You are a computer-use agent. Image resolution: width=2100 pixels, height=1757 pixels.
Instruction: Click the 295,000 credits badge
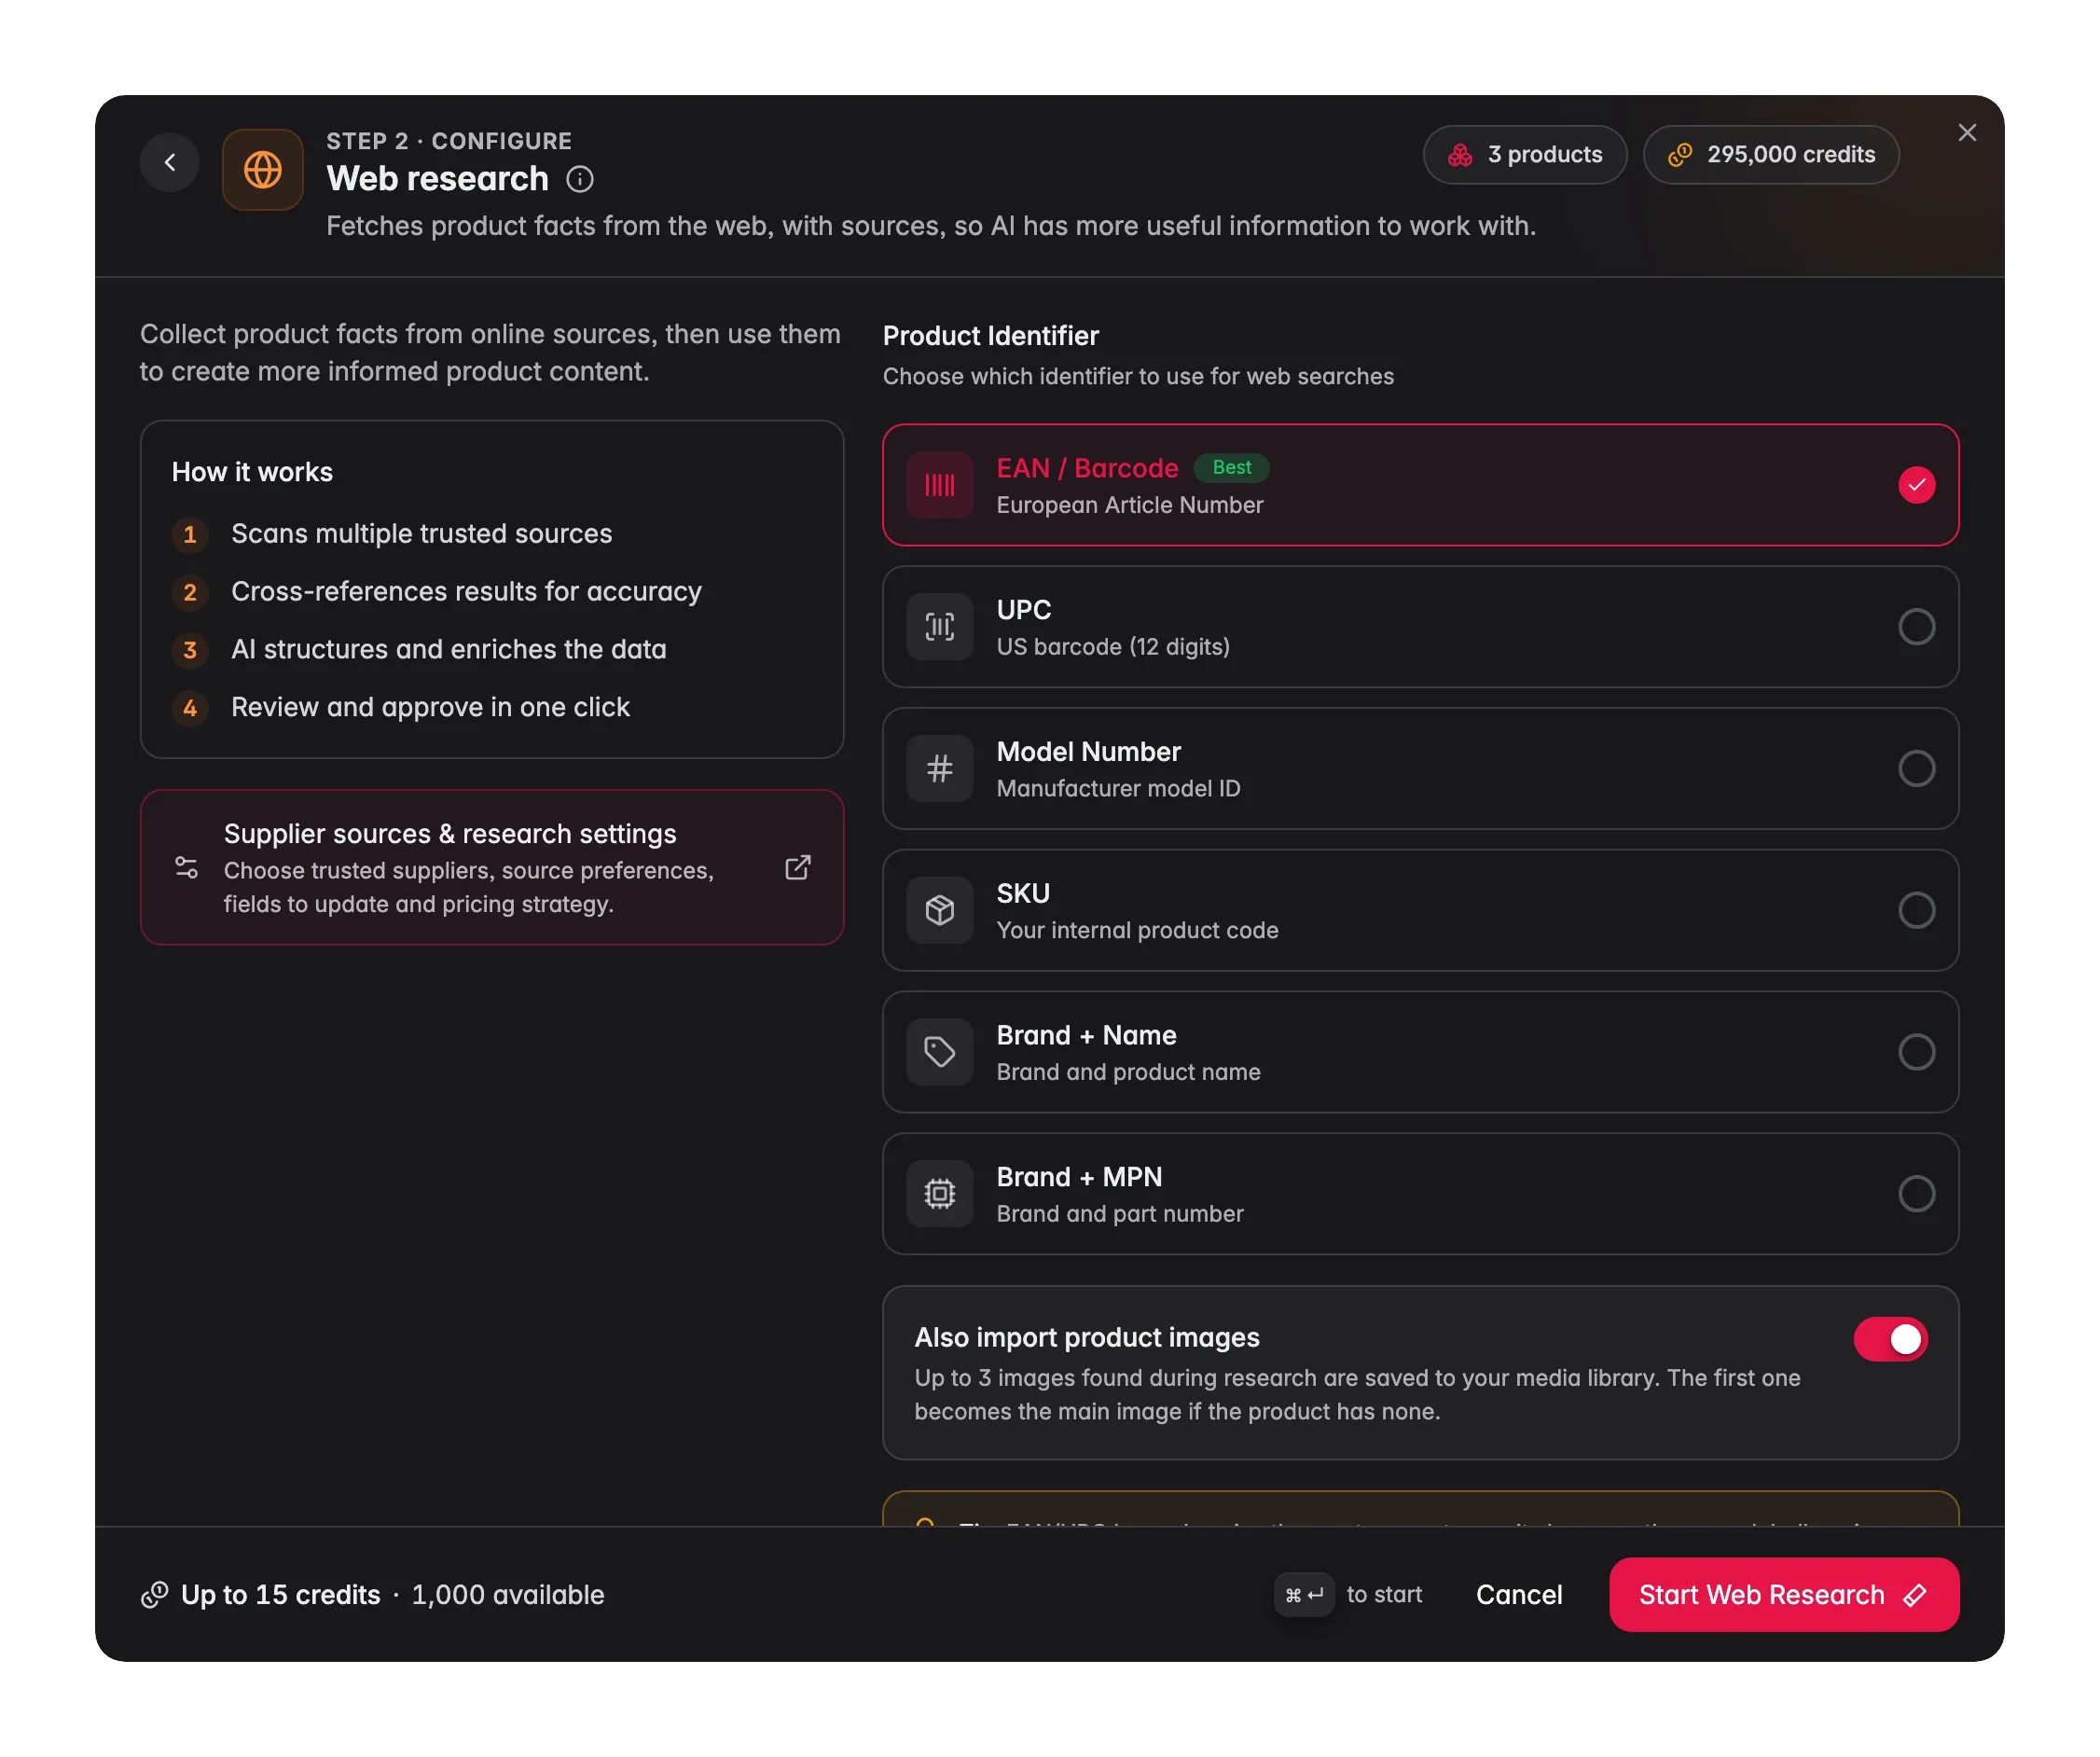[x=1771, y=154]
